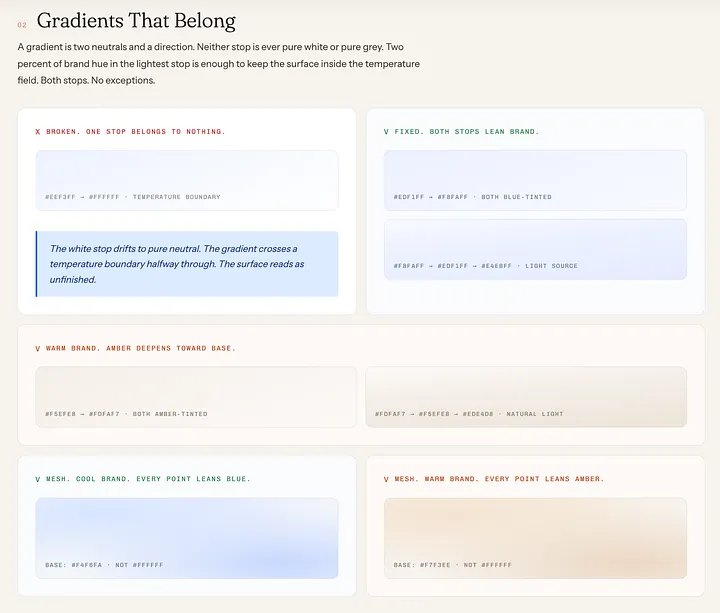Click the 02 section number label
Image resolution: width=720 pixels, height=613 pixels.
tap(22, 25)
